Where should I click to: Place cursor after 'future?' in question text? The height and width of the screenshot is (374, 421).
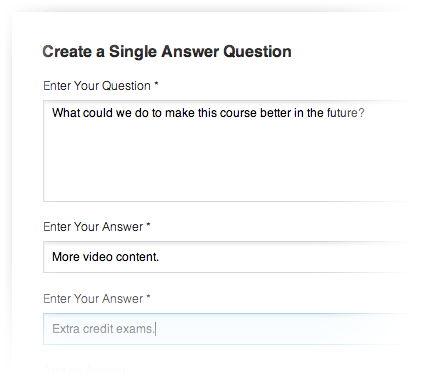coord(365,113)
